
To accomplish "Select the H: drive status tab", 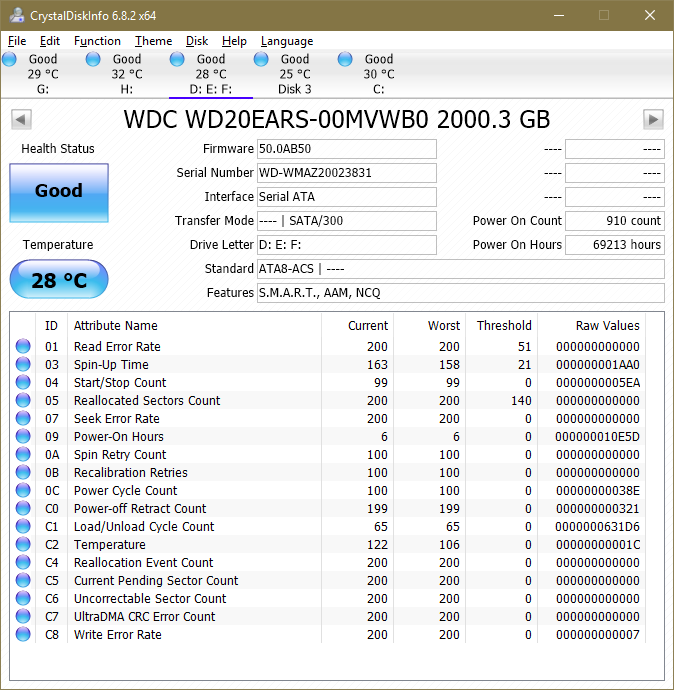I will [x=126, y=74].
